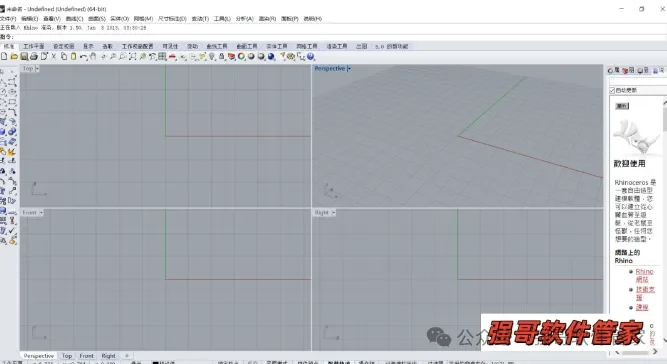Select the Rectangle tool in left toolbar

pyautogui.click(x=12, y=101)
